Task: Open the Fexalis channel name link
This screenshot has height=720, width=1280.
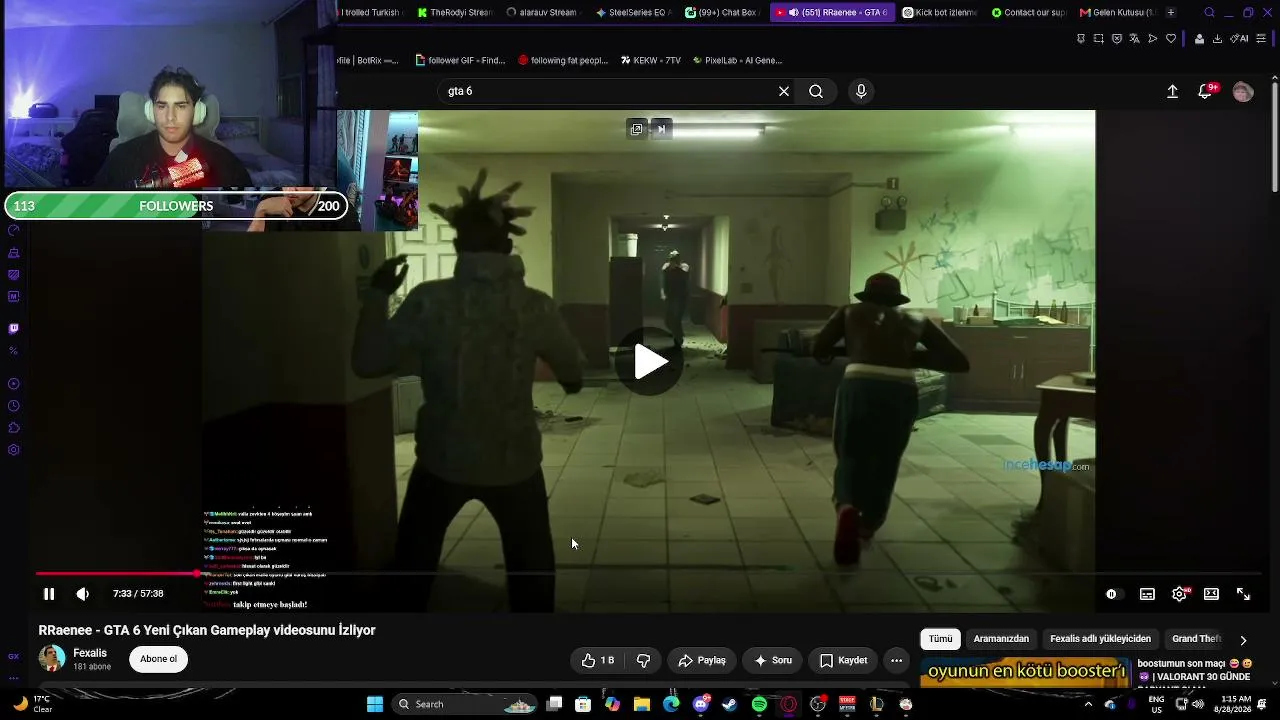Action: (90, 653)
